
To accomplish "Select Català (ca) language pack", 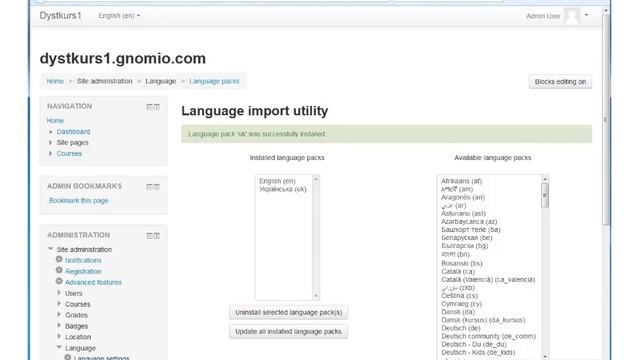I will pyautogui.click(x=458, y=271).
